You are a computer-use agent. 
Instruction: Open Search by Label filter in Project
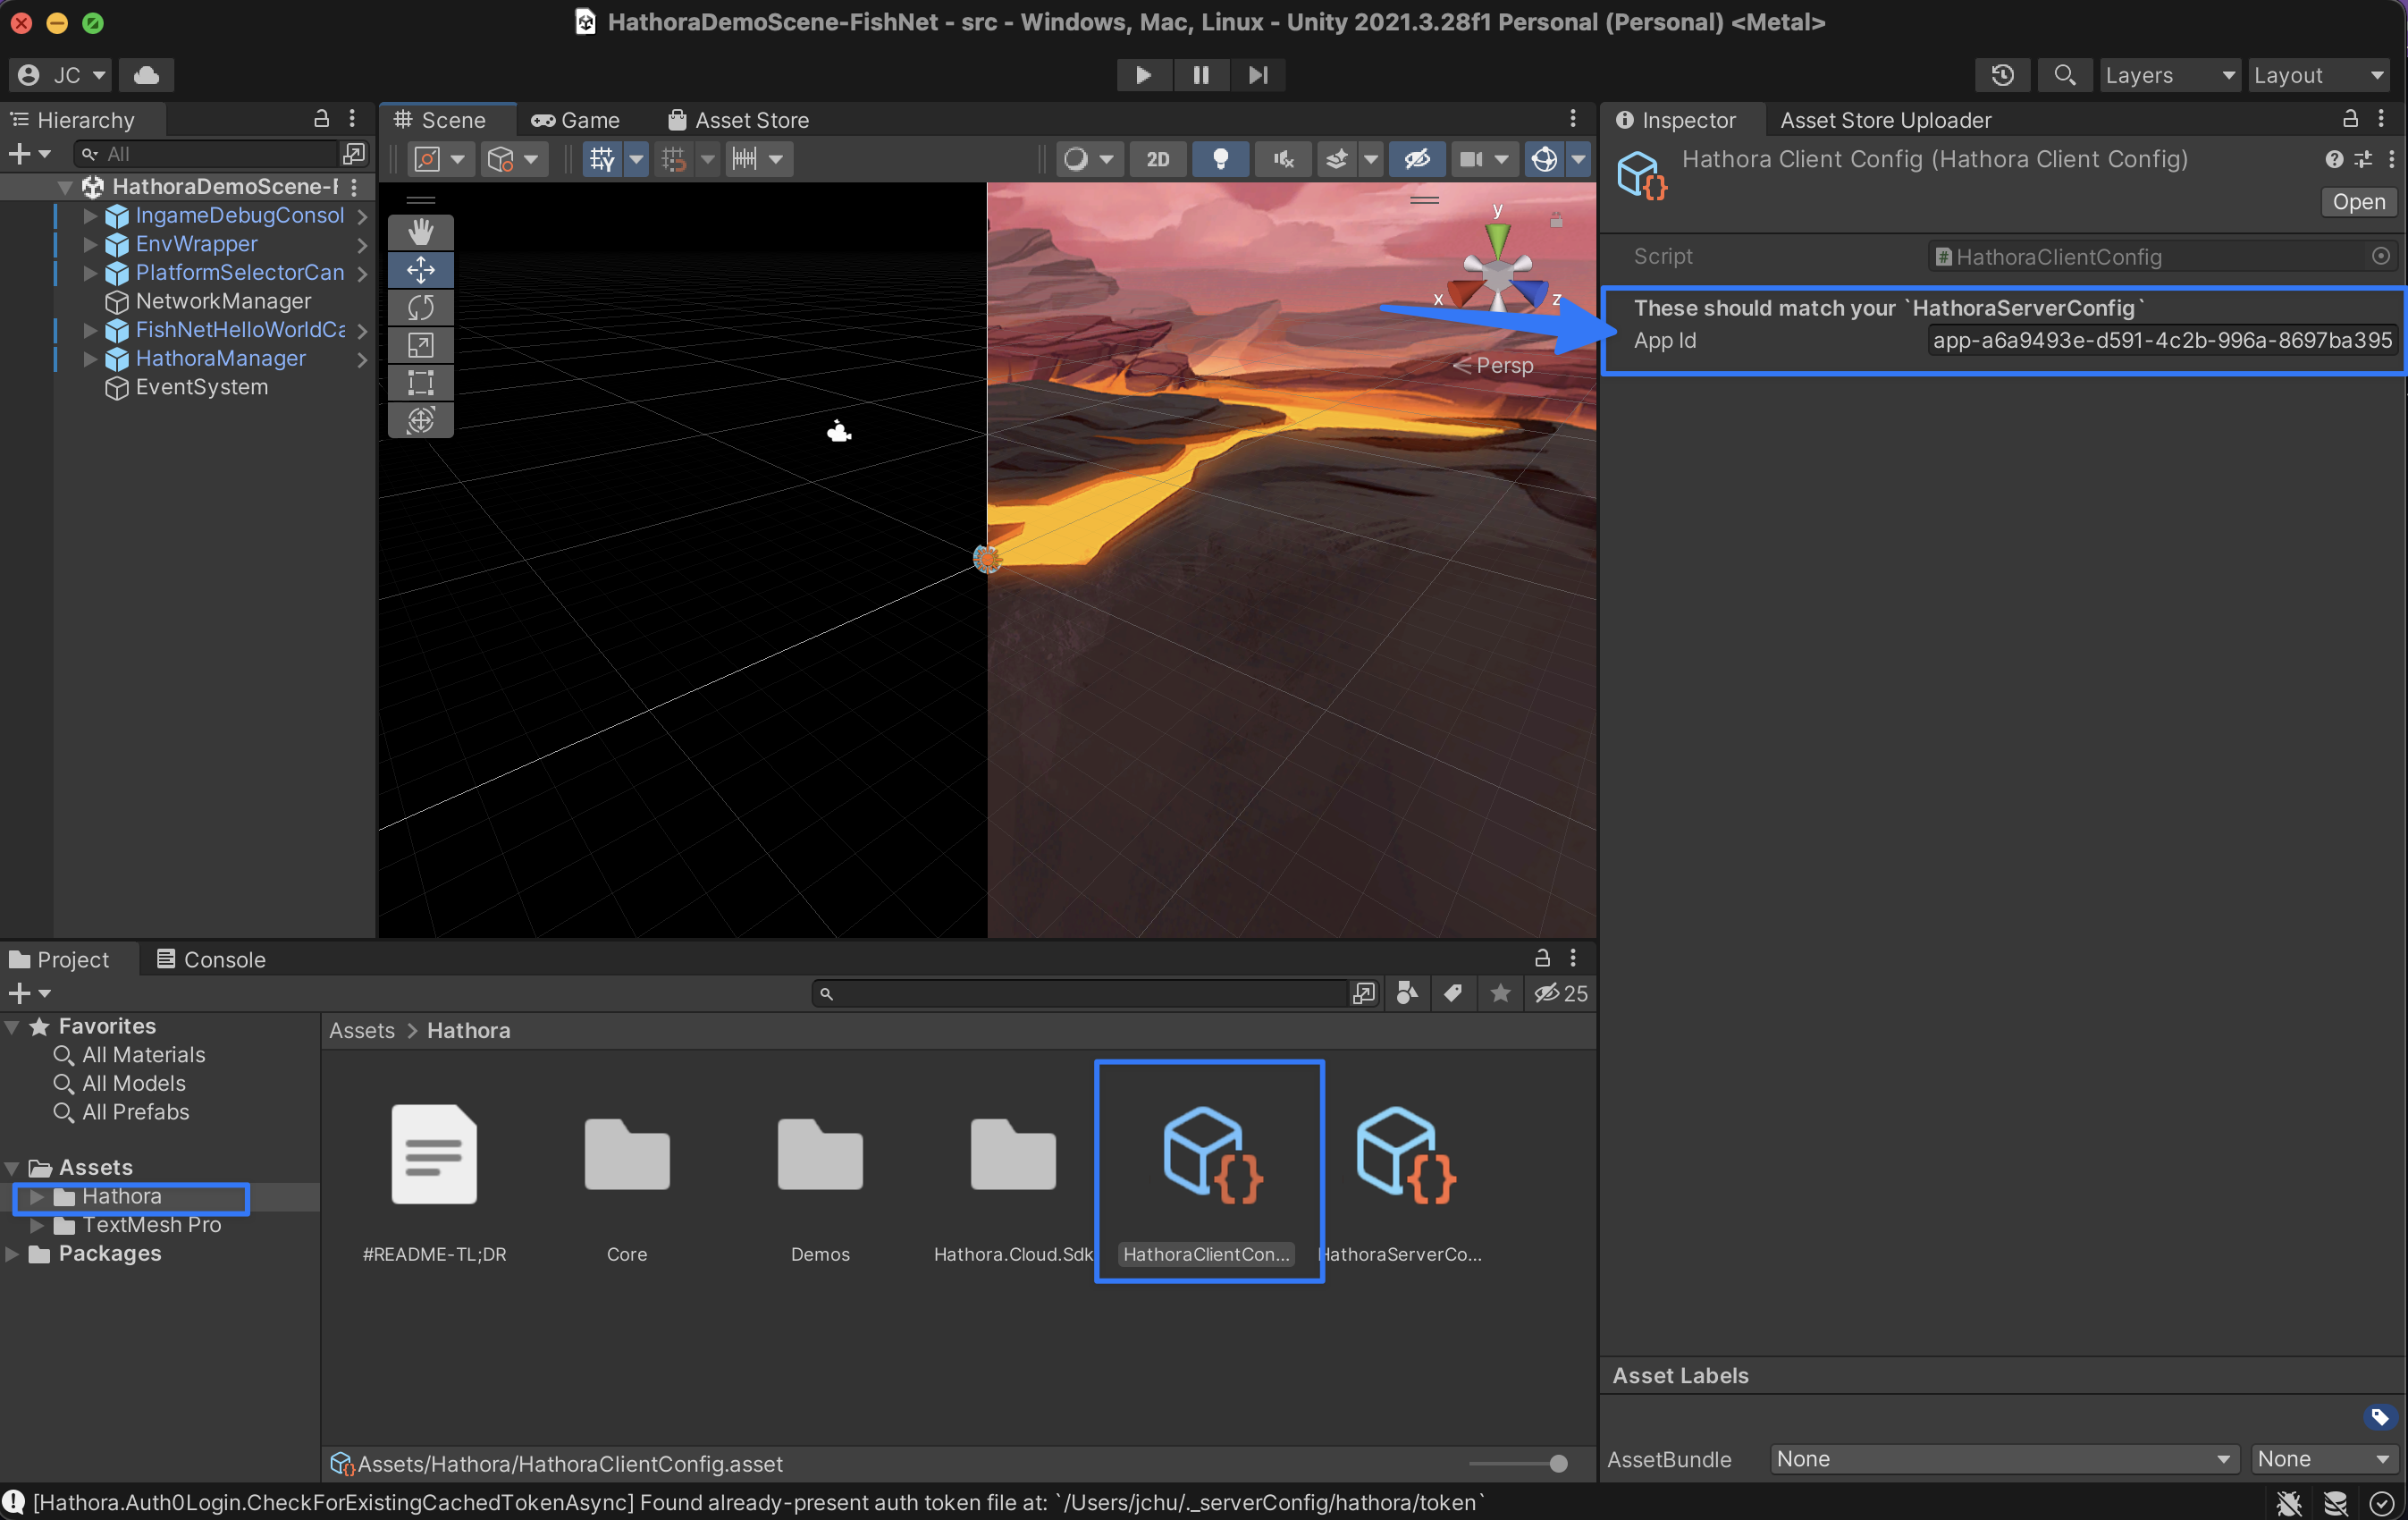(1453, 993)
